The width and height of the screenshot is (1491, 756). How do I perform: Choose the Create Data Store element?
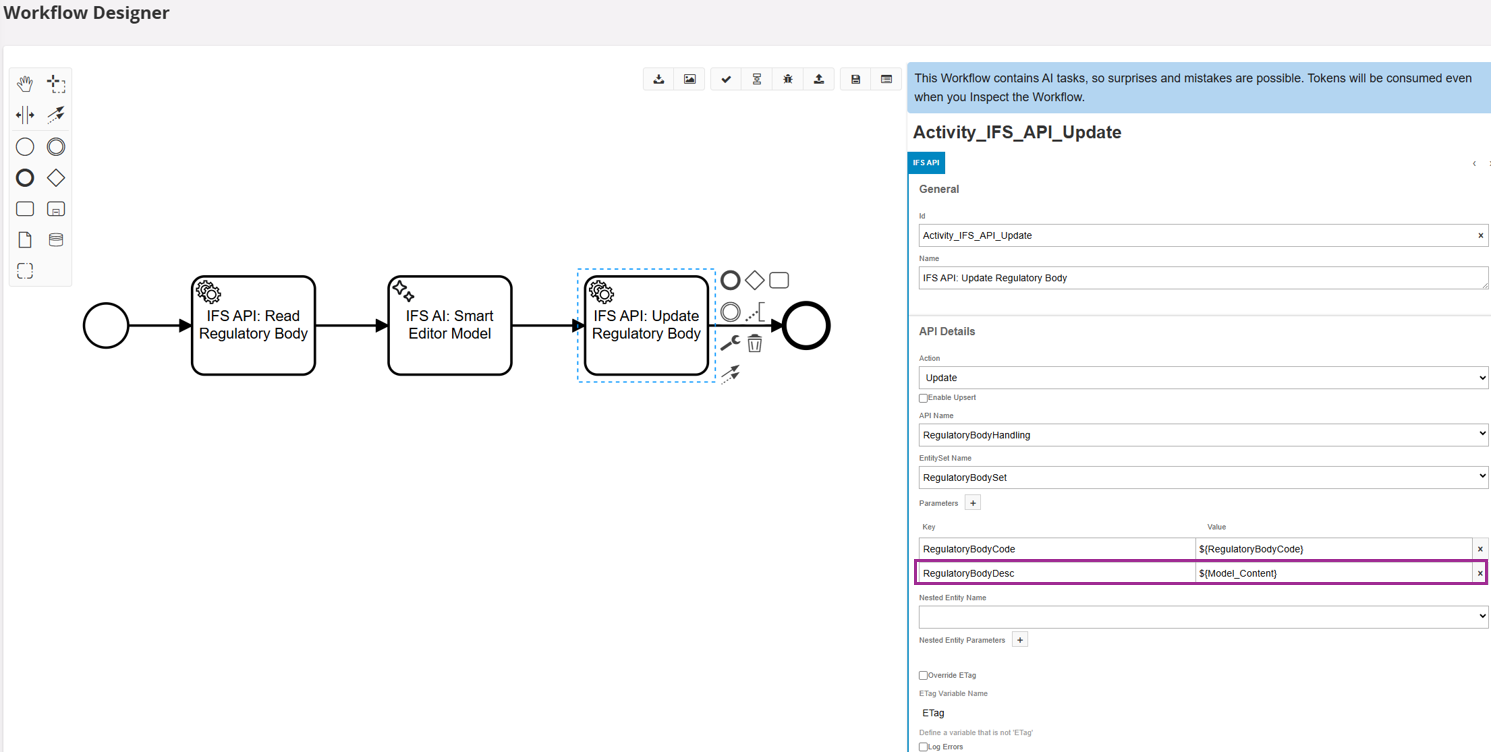[56, 239]
